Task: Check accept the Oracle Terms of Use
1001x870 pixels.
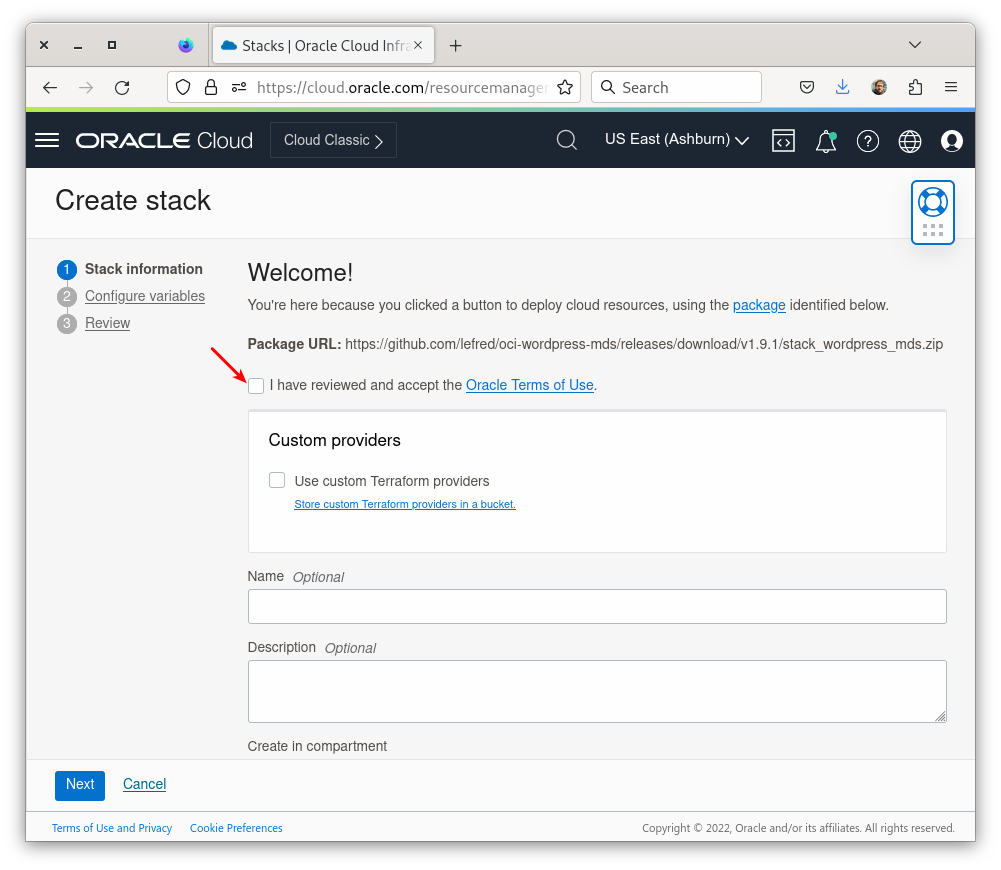Action: (256, 385)
